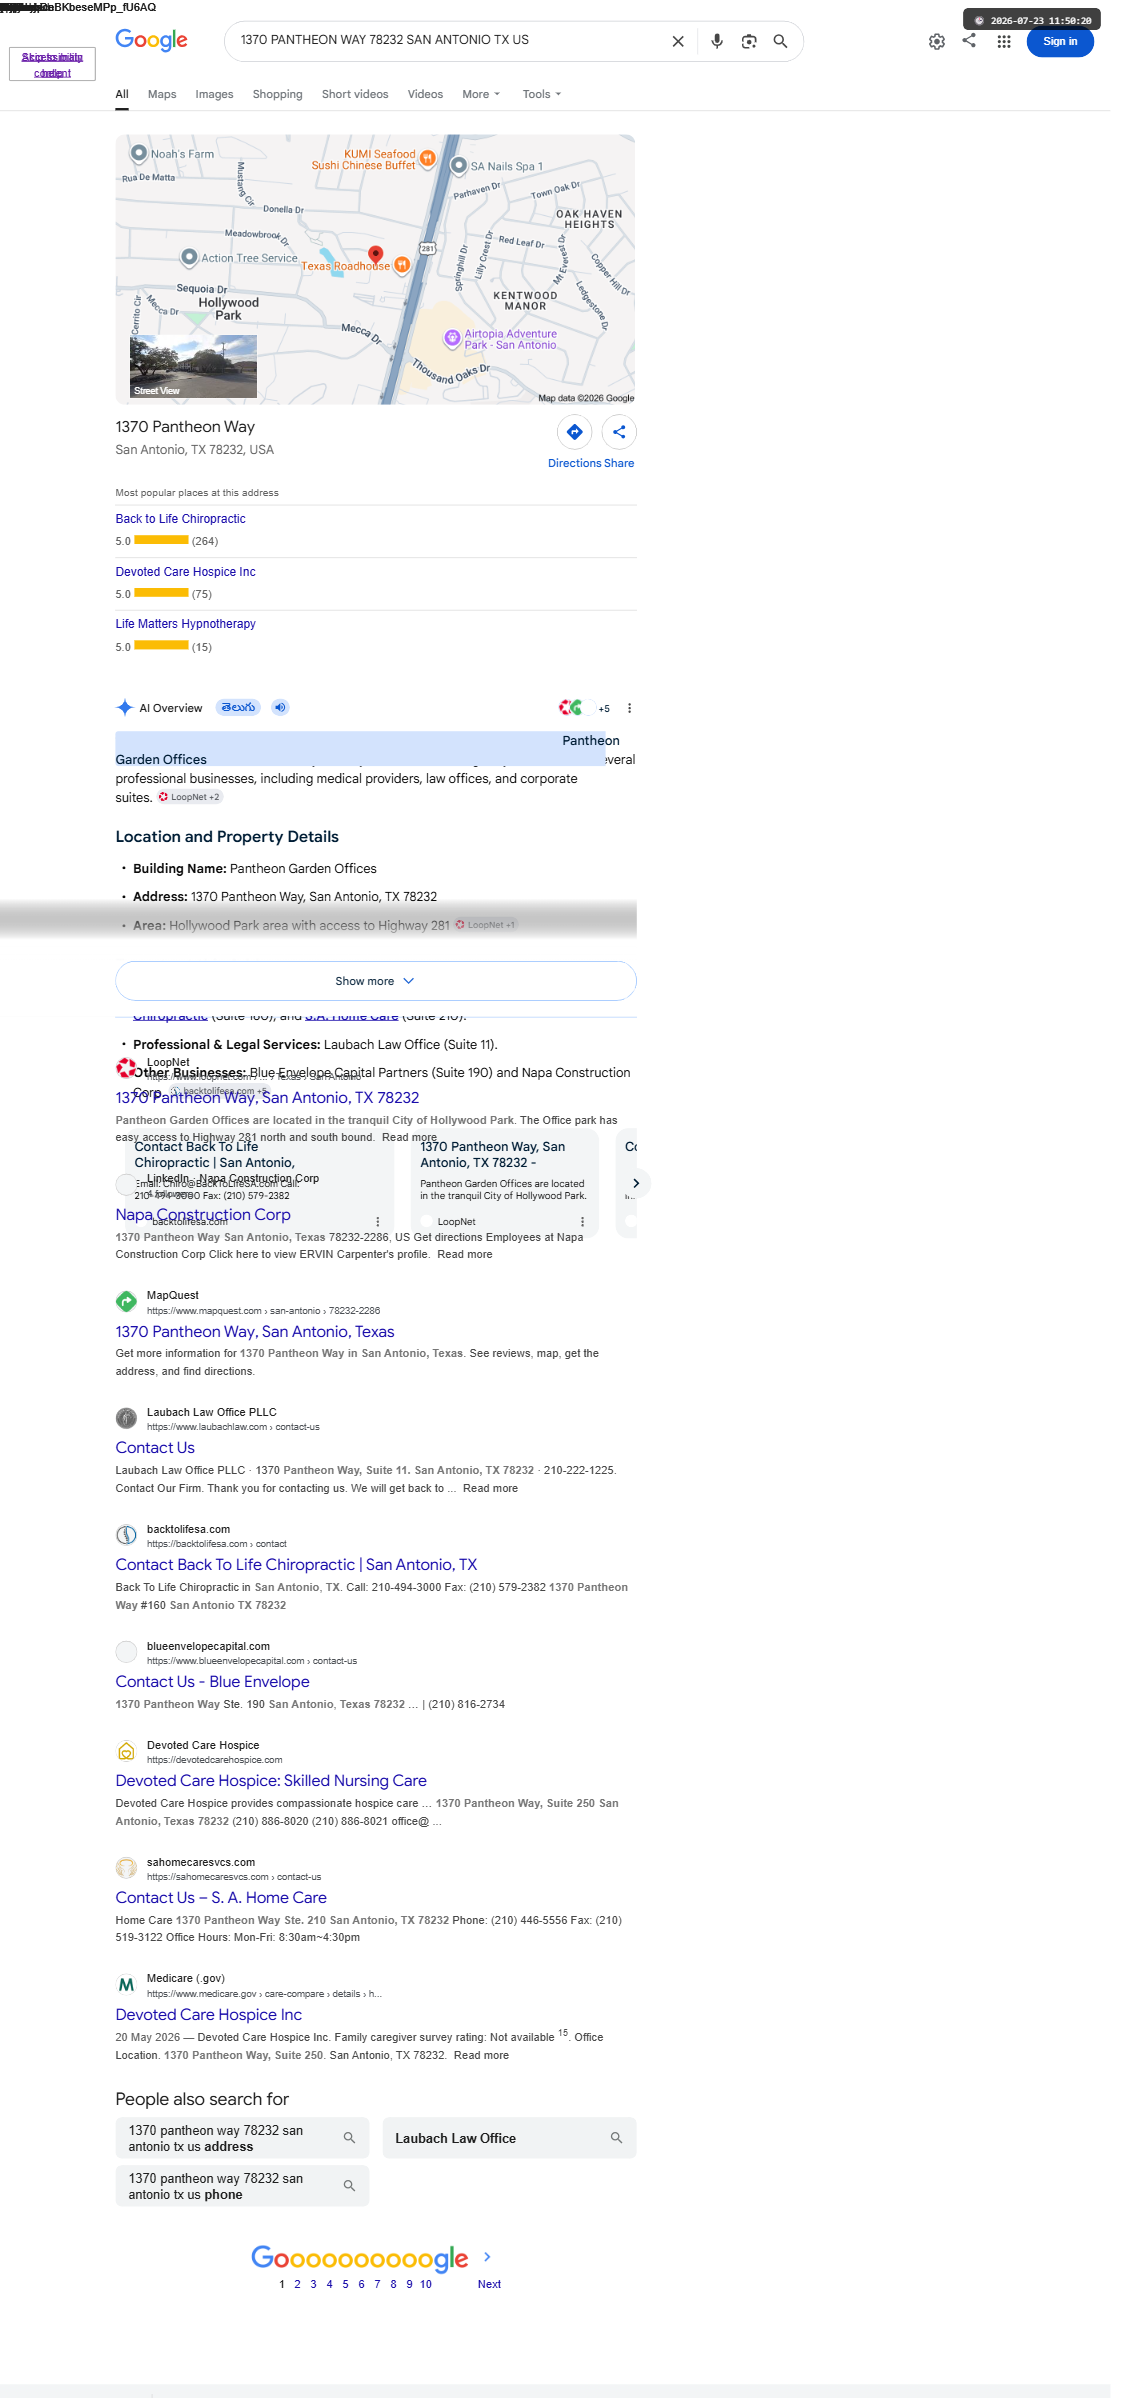Open Life Matters Hypnotherapy place link
Screen dimensions: 1124x2398
coord(185,624)
